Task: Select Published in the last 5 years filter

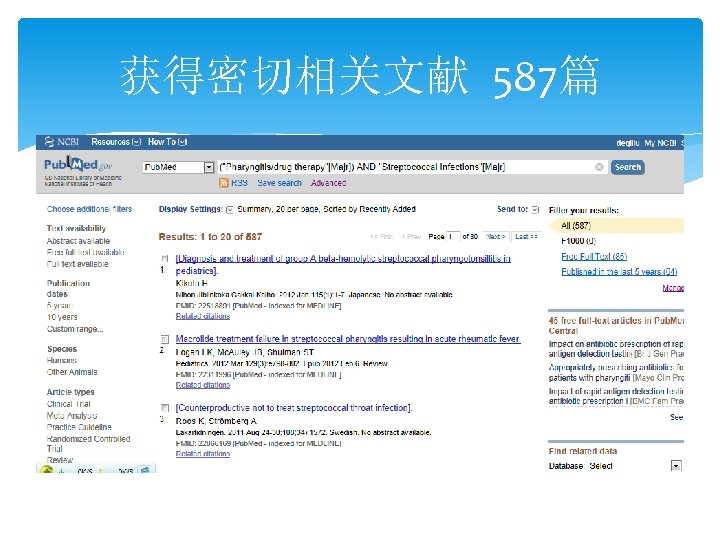Action: coord(619,271)
